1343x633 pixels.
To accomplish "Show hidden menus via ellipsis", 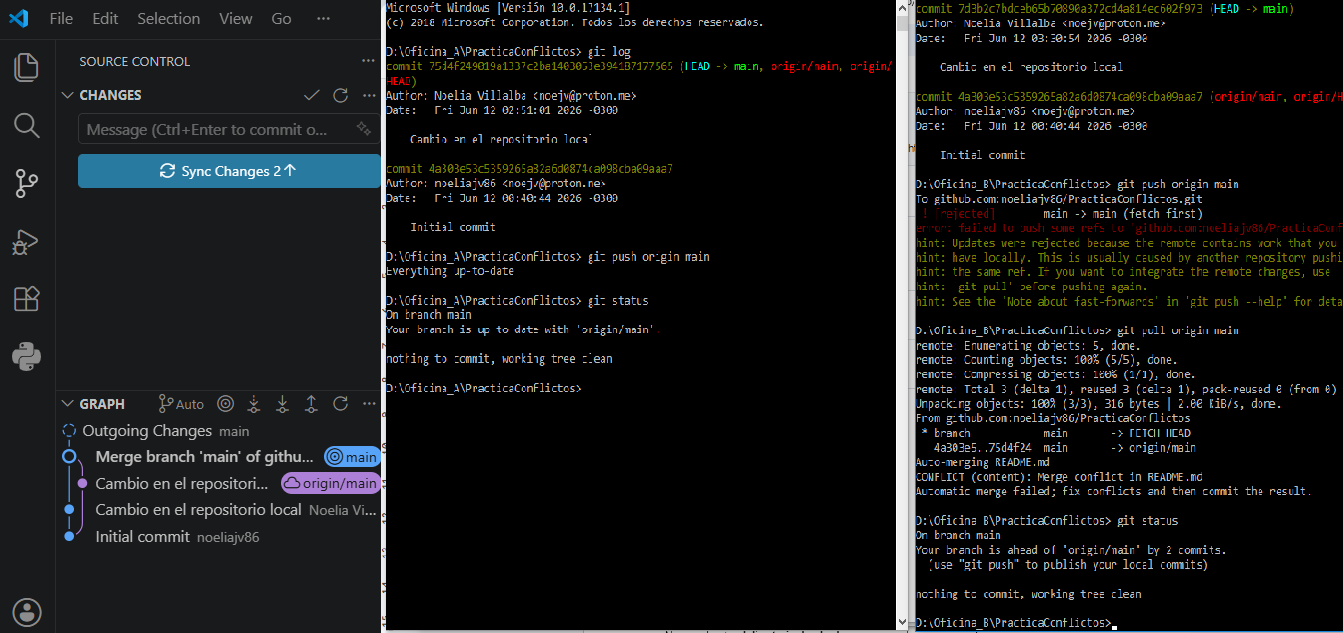I will (323, 18).
